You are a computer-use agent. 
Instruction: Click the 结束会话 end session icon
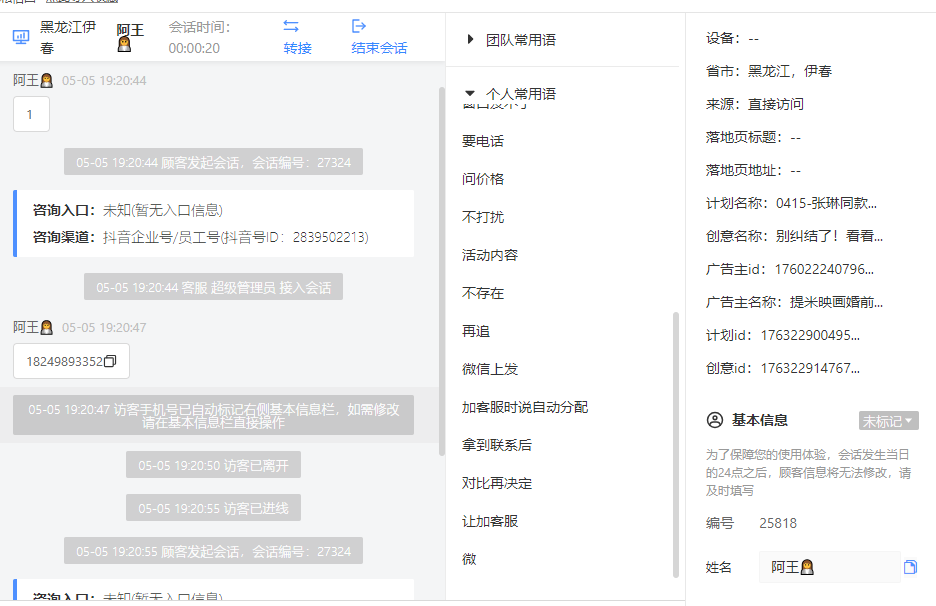(359, 26)
